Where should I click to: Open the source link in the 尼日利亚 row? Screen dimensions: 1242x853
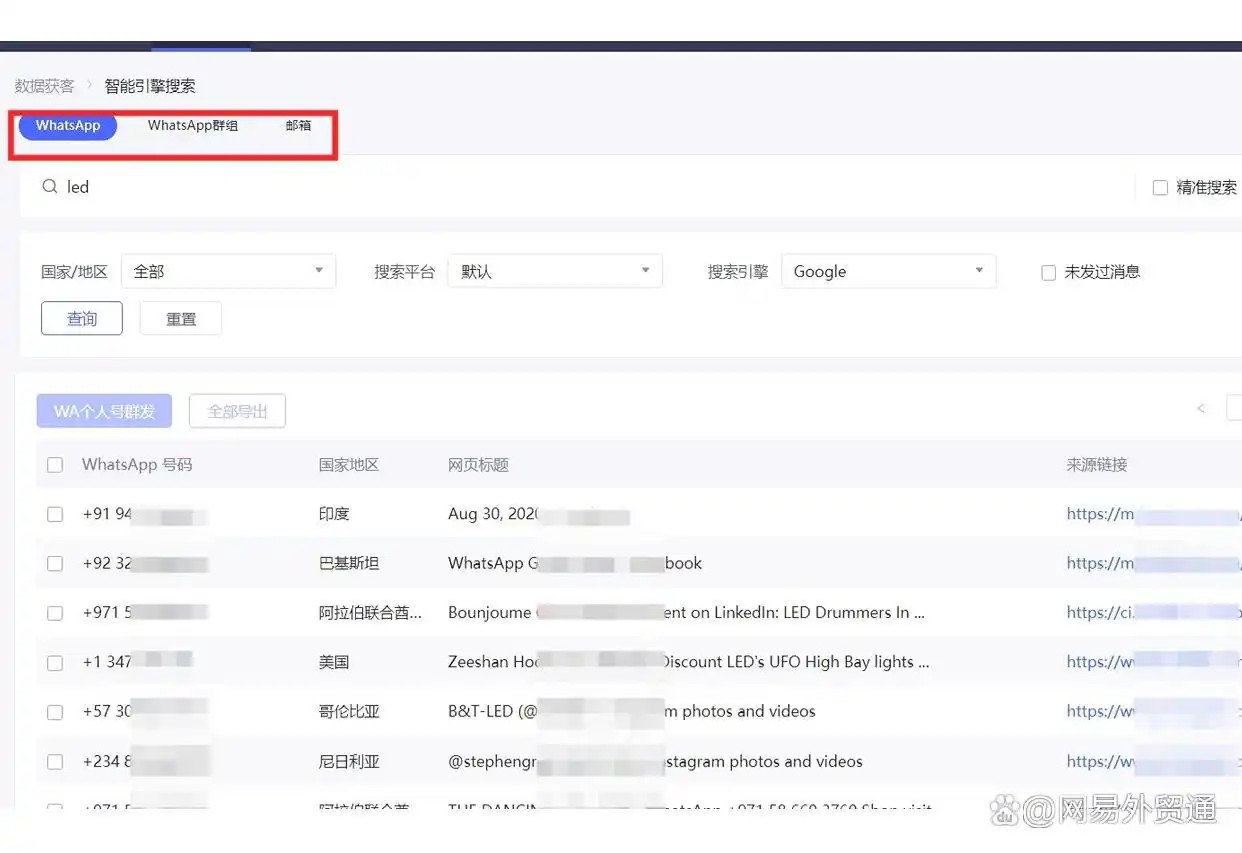(1154, 761)
